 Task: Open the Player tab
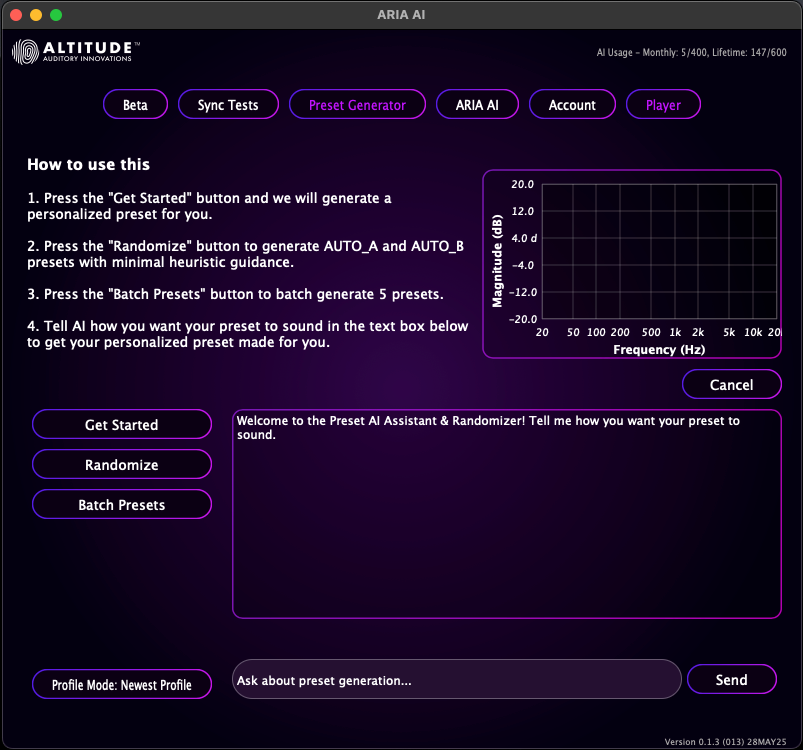(x=663, y=104)
